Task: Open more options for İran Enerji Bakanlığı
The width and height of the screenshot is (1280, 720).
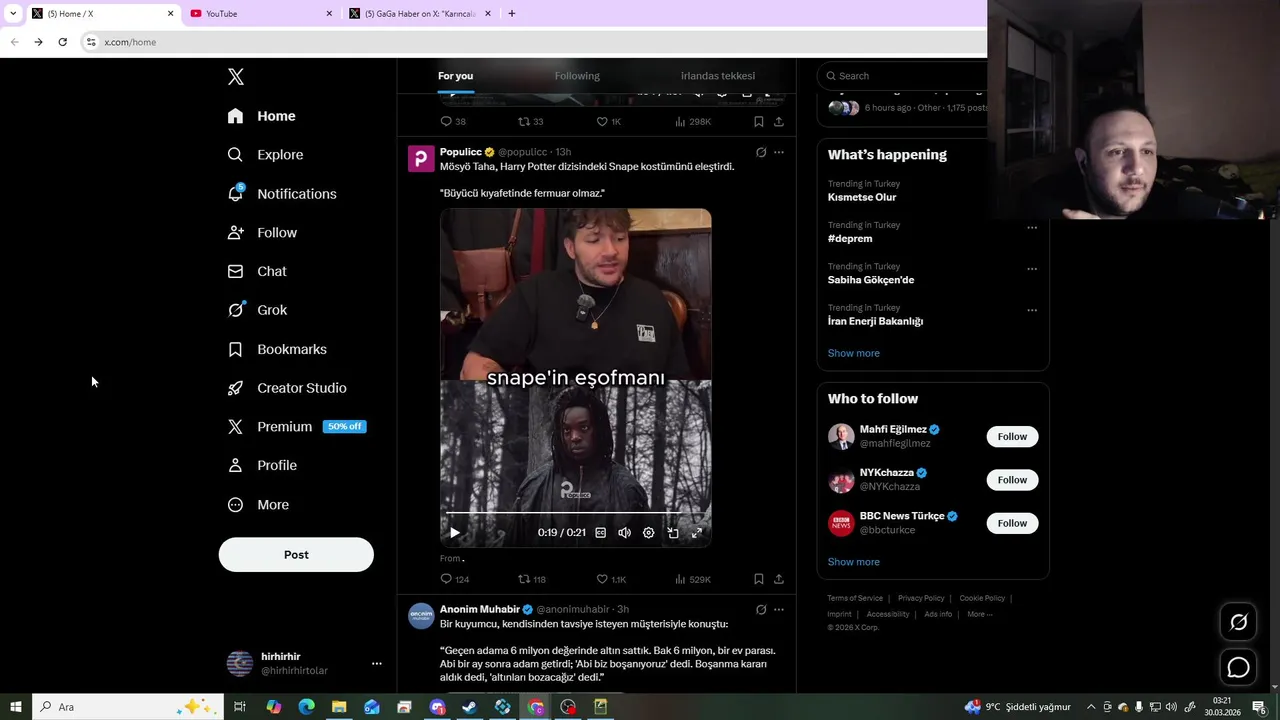Action: (1032, 310)
